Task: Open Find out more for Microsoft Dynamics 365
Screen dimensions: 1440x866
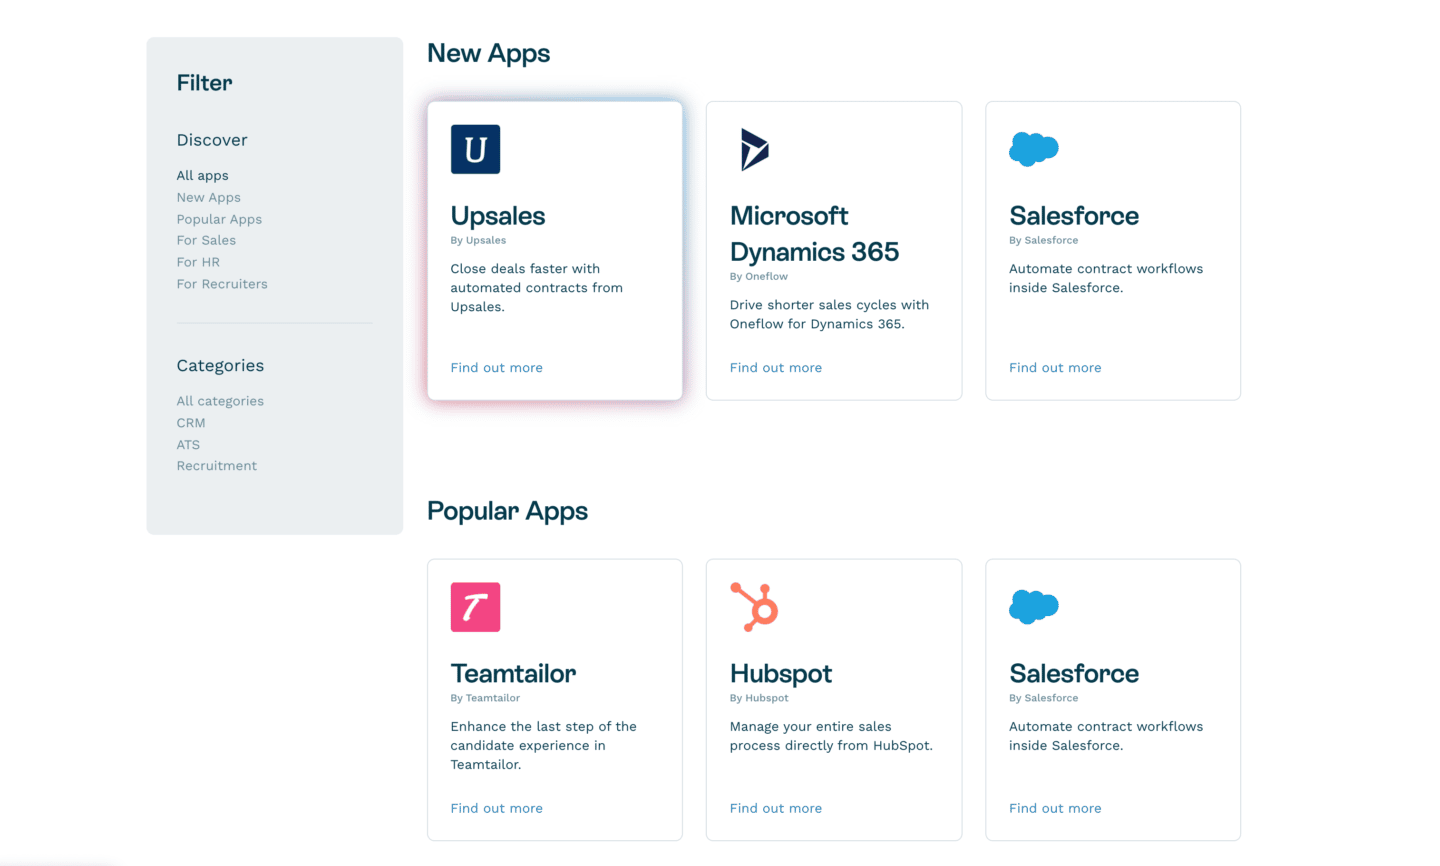Action: [x=775, y=368]
